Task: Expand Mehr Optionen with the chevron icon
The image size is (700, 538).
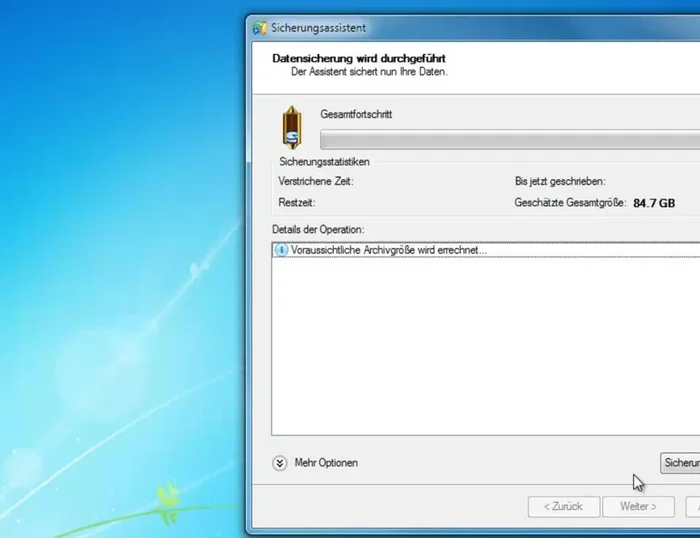Action: tap(280, 463)
